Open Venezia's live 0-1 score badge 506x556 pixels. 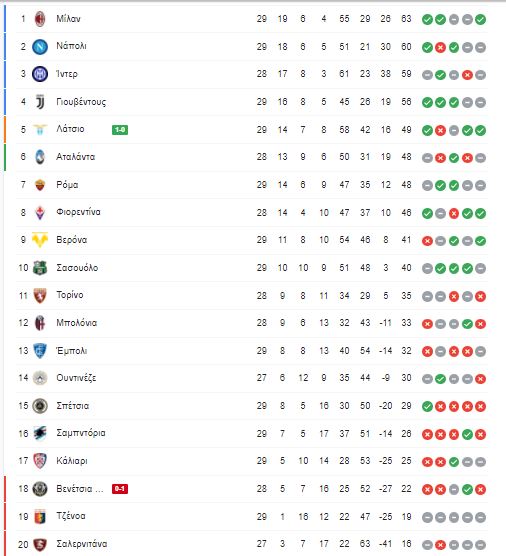(120, 489)
